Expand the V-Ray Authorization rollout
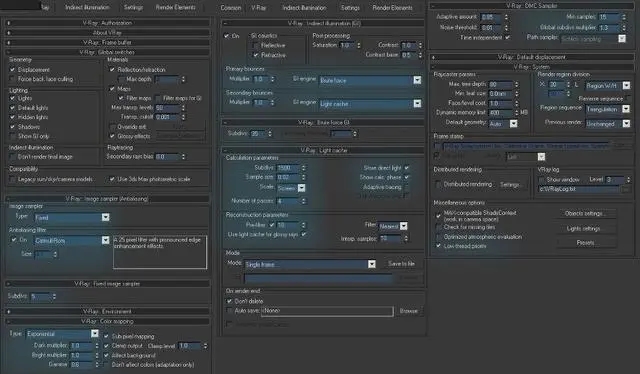This screenshot has width=640, height=374. click(108, 23)
